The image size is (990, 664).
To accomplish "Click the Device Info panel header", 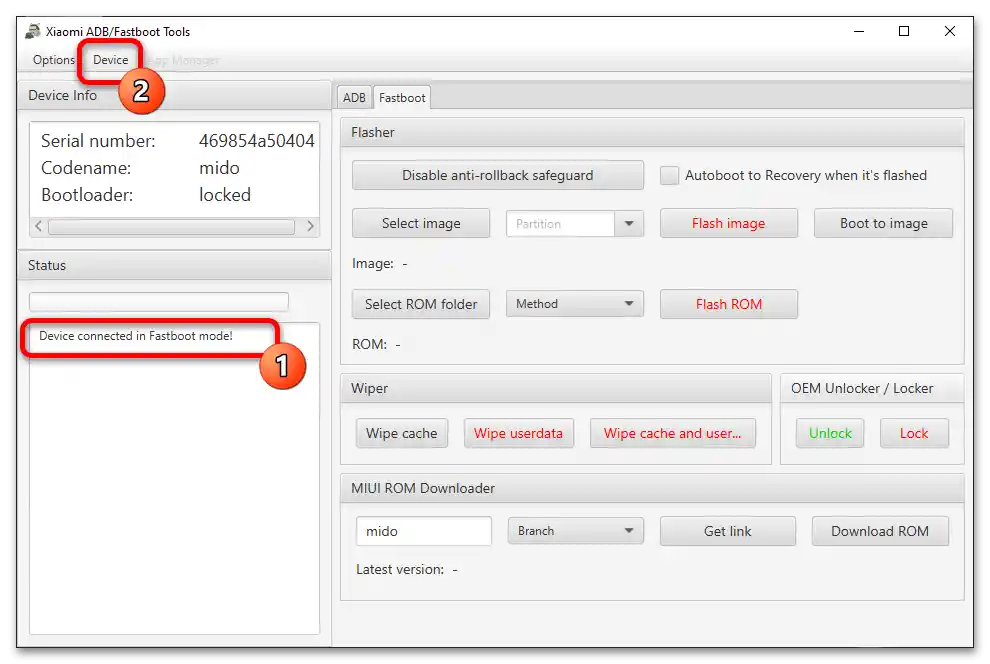I will [x=174, y=95].
